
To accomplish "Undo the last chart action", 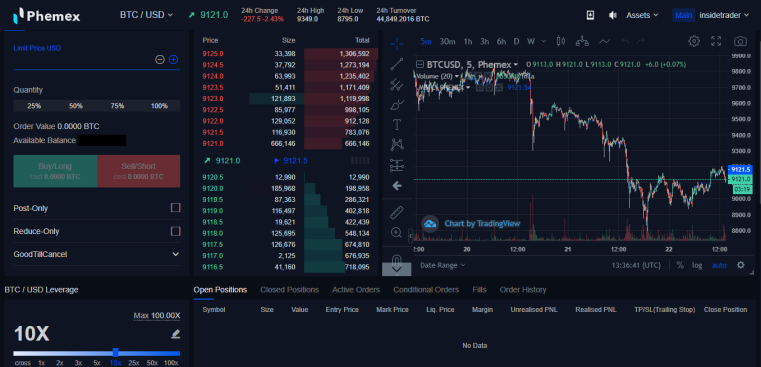I will point(625,41).
